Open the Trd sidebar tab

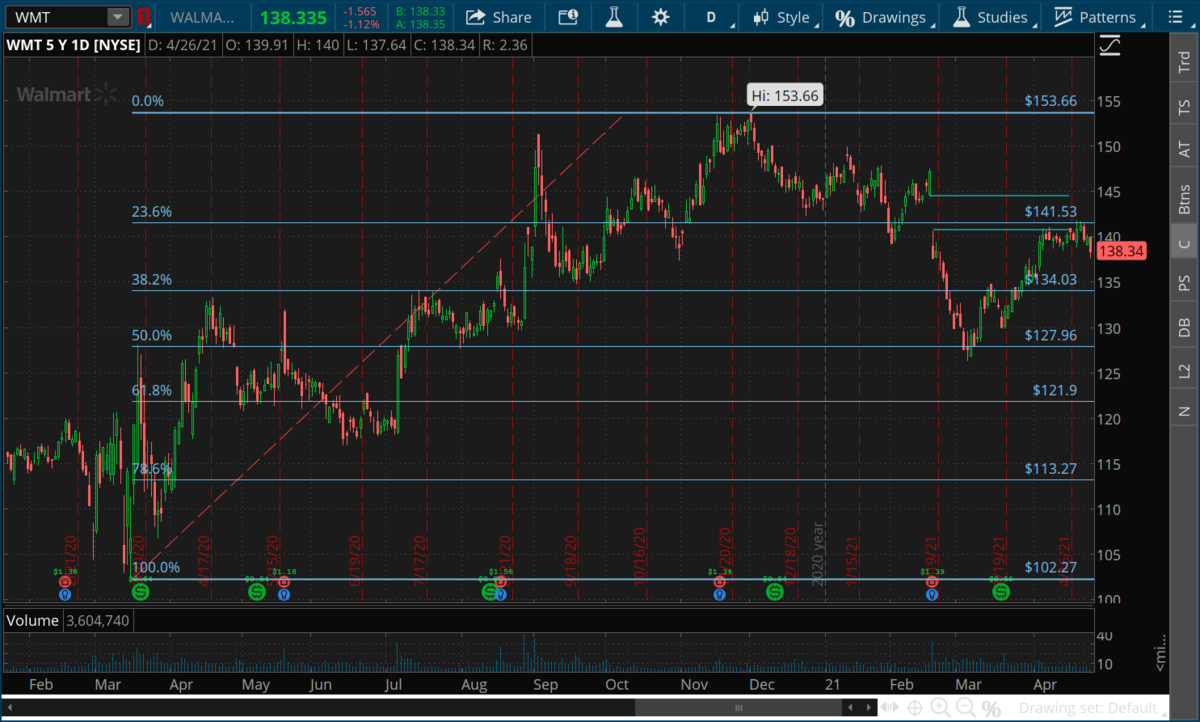point(1184,61)
